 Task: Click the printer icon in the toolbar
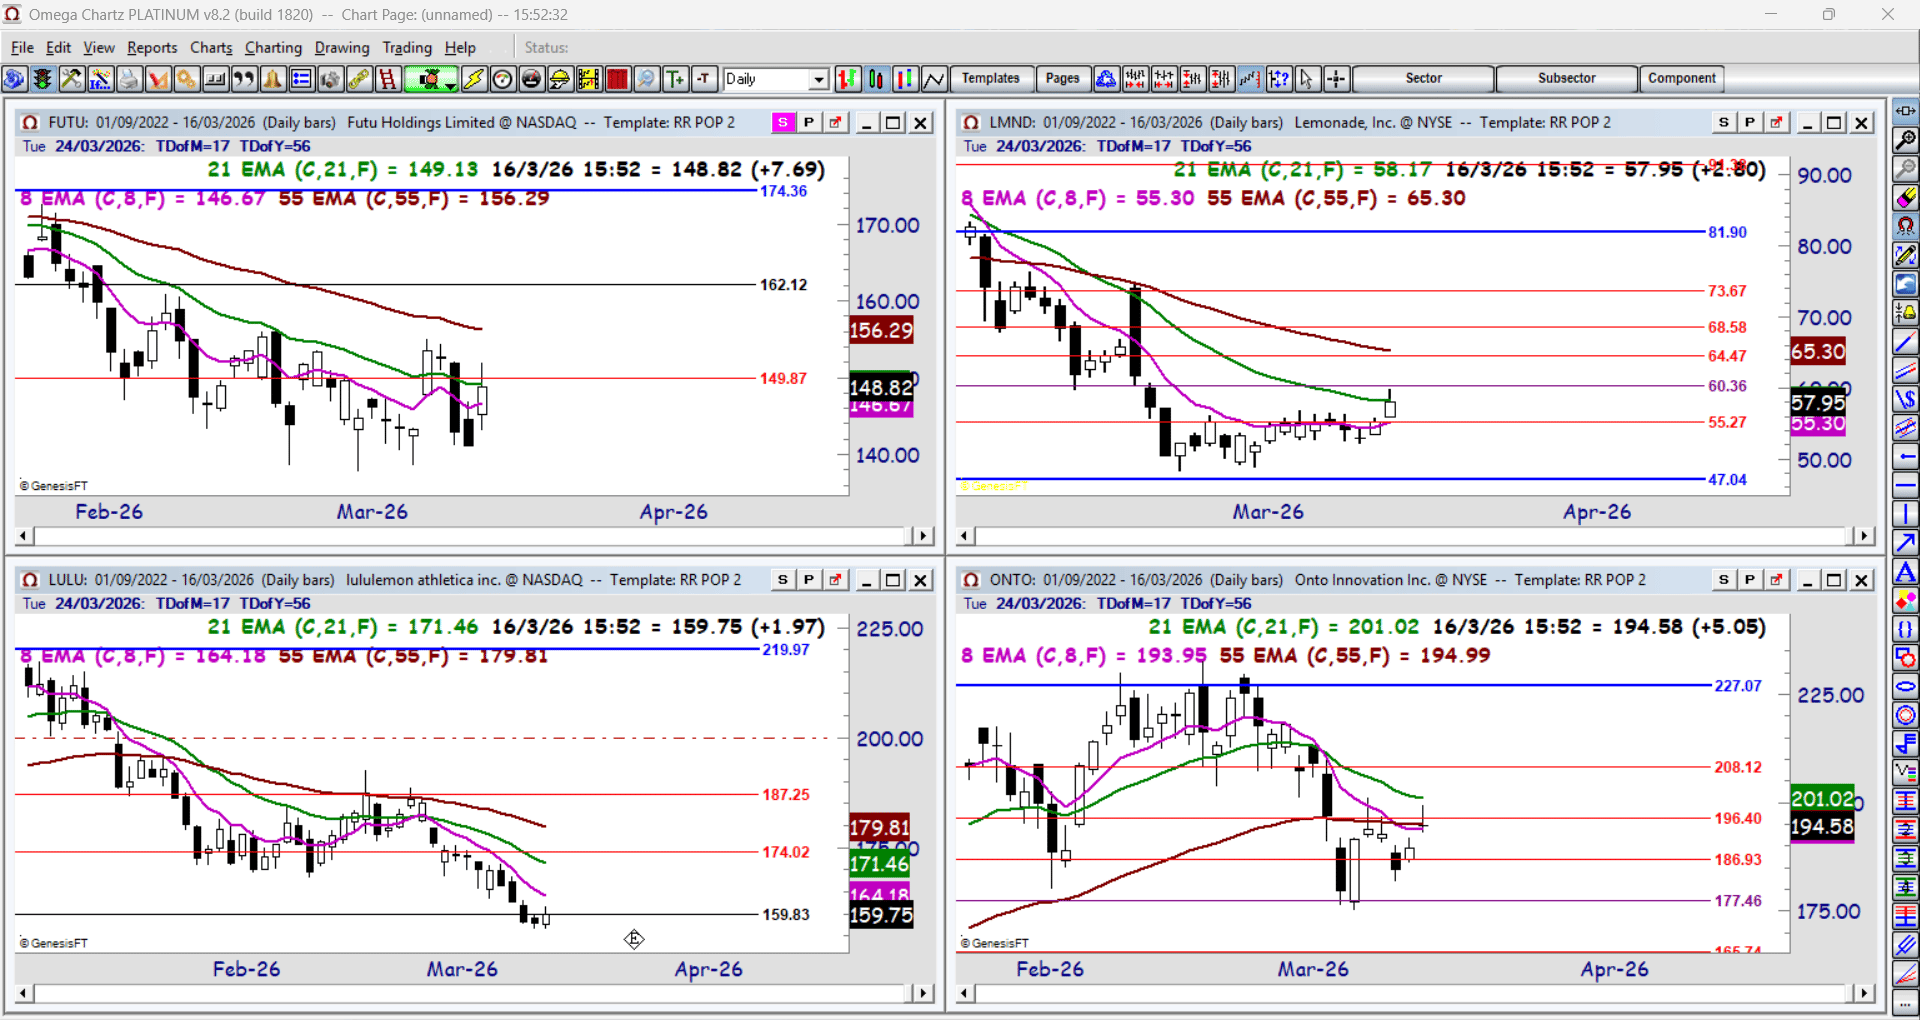point(129,79)
